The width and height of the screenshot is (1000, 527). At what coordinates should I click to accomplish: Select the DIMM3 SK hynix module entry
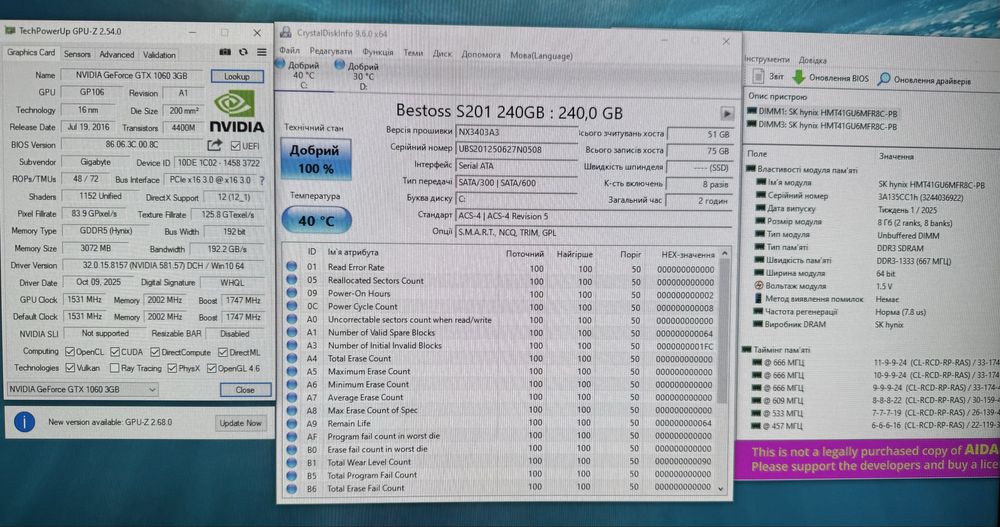click(x=822, y=126)
